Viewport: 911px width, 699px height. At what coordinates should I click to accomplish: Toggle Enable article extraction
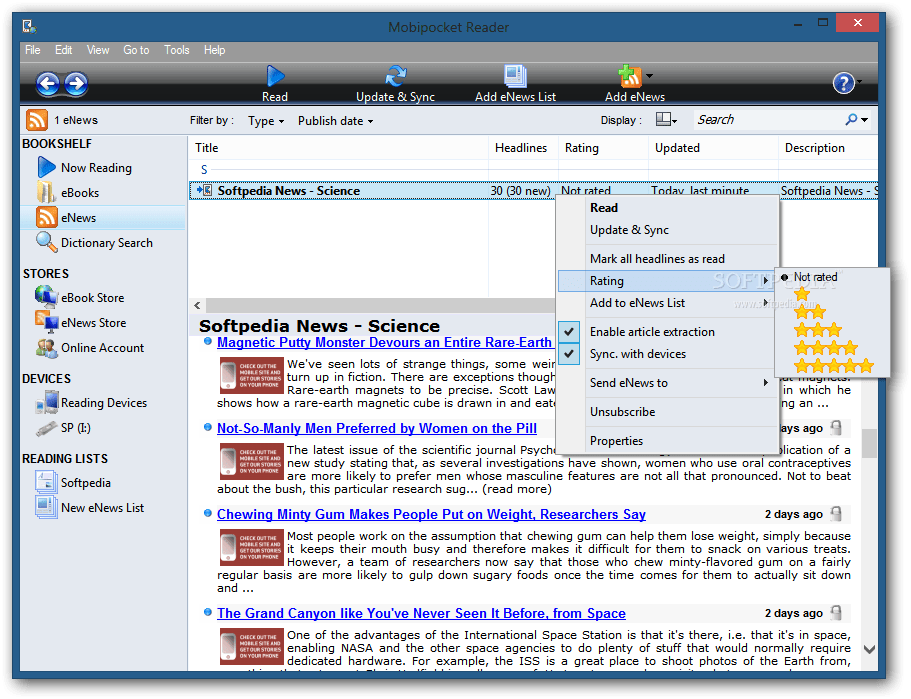[x=668, y=332]
